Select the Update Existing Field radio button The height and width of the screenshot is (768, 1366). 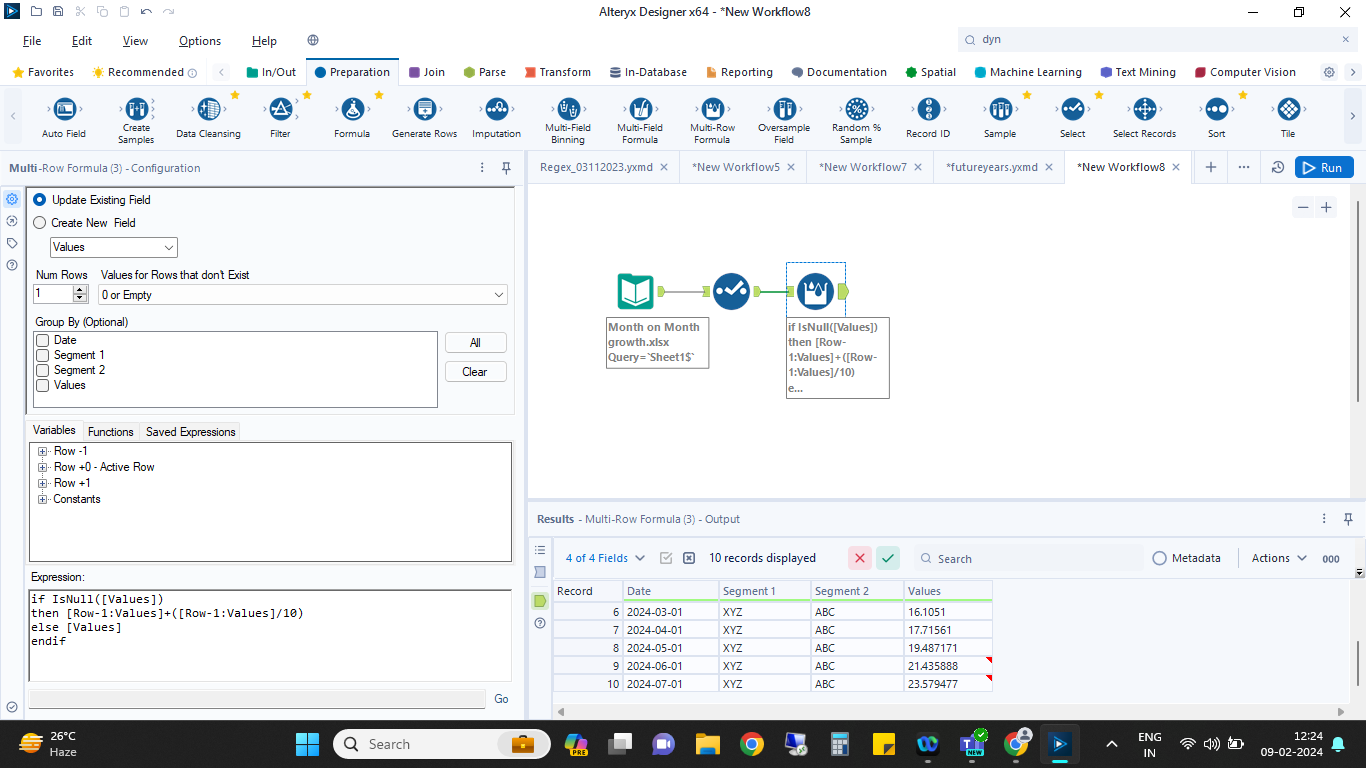point(39,200)
